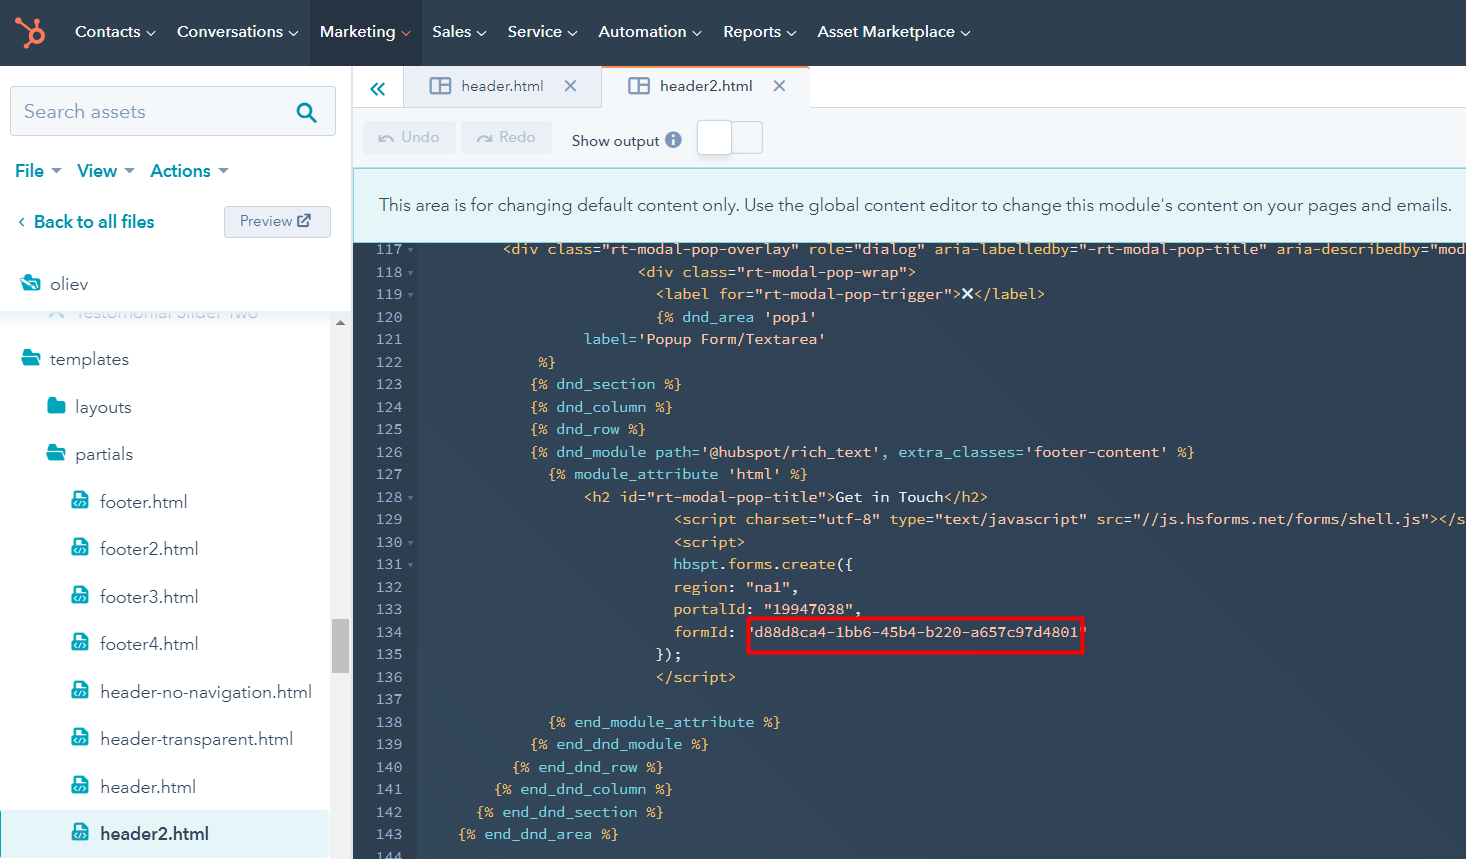Click Back to all files link

86,222
